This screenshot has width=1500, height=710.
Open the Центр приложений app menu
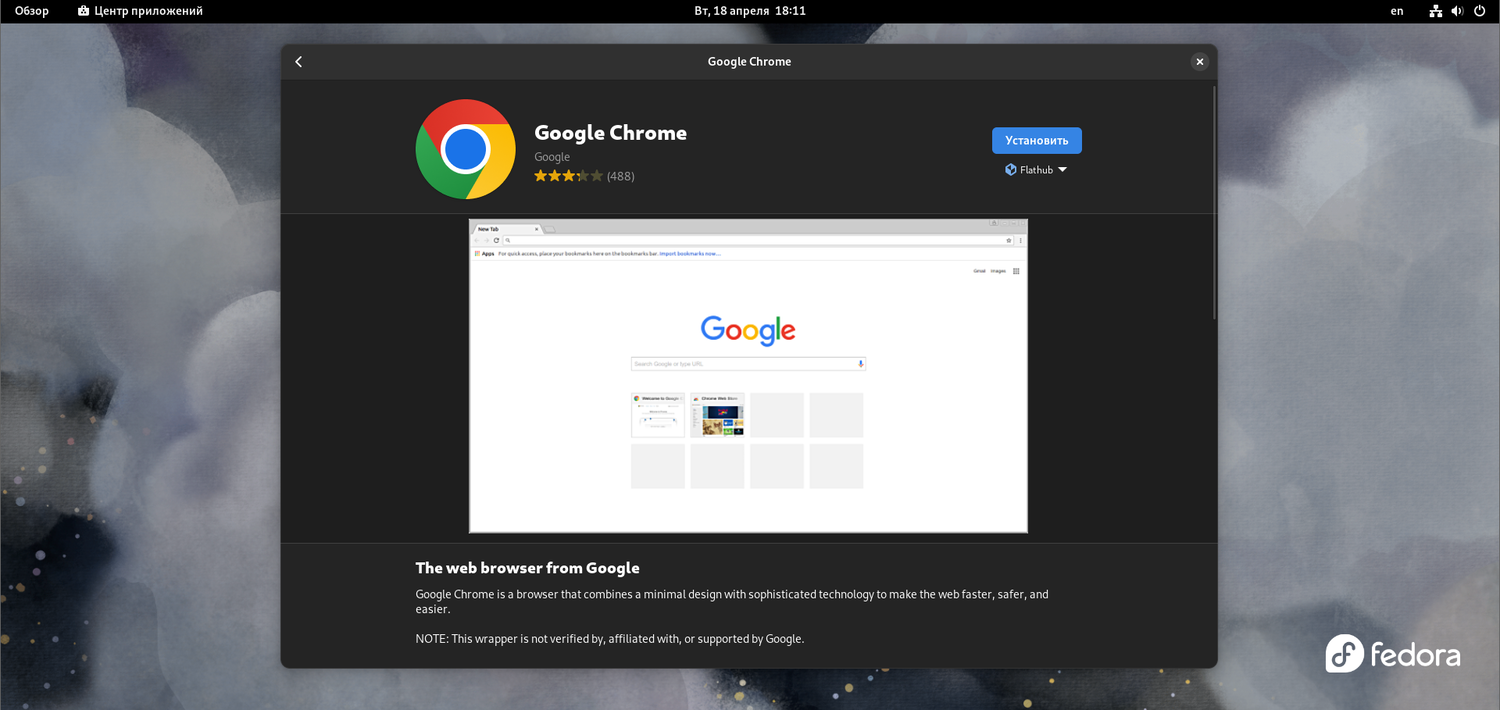140,11
